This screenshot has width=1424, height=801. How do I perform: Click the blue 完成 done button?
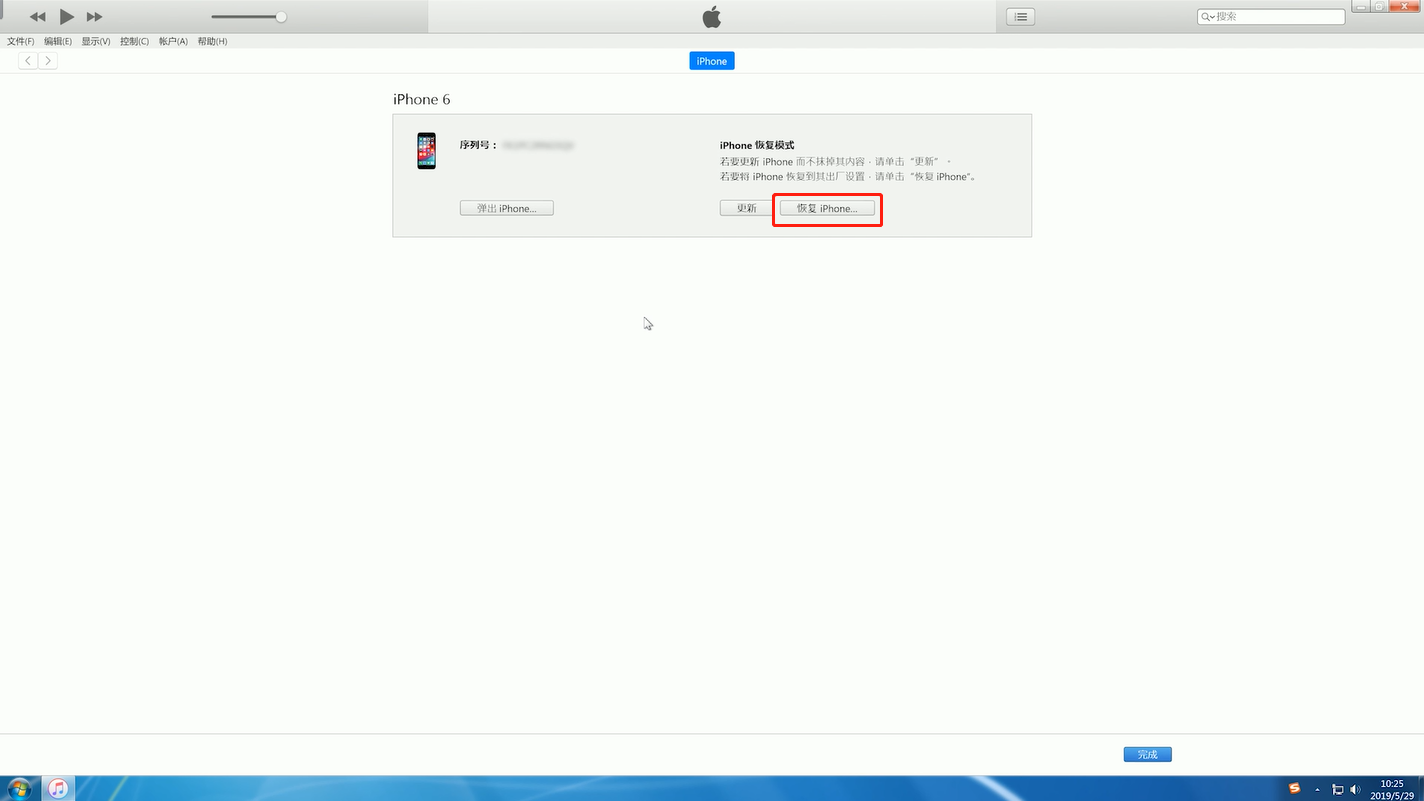(x=1147, y=754)
